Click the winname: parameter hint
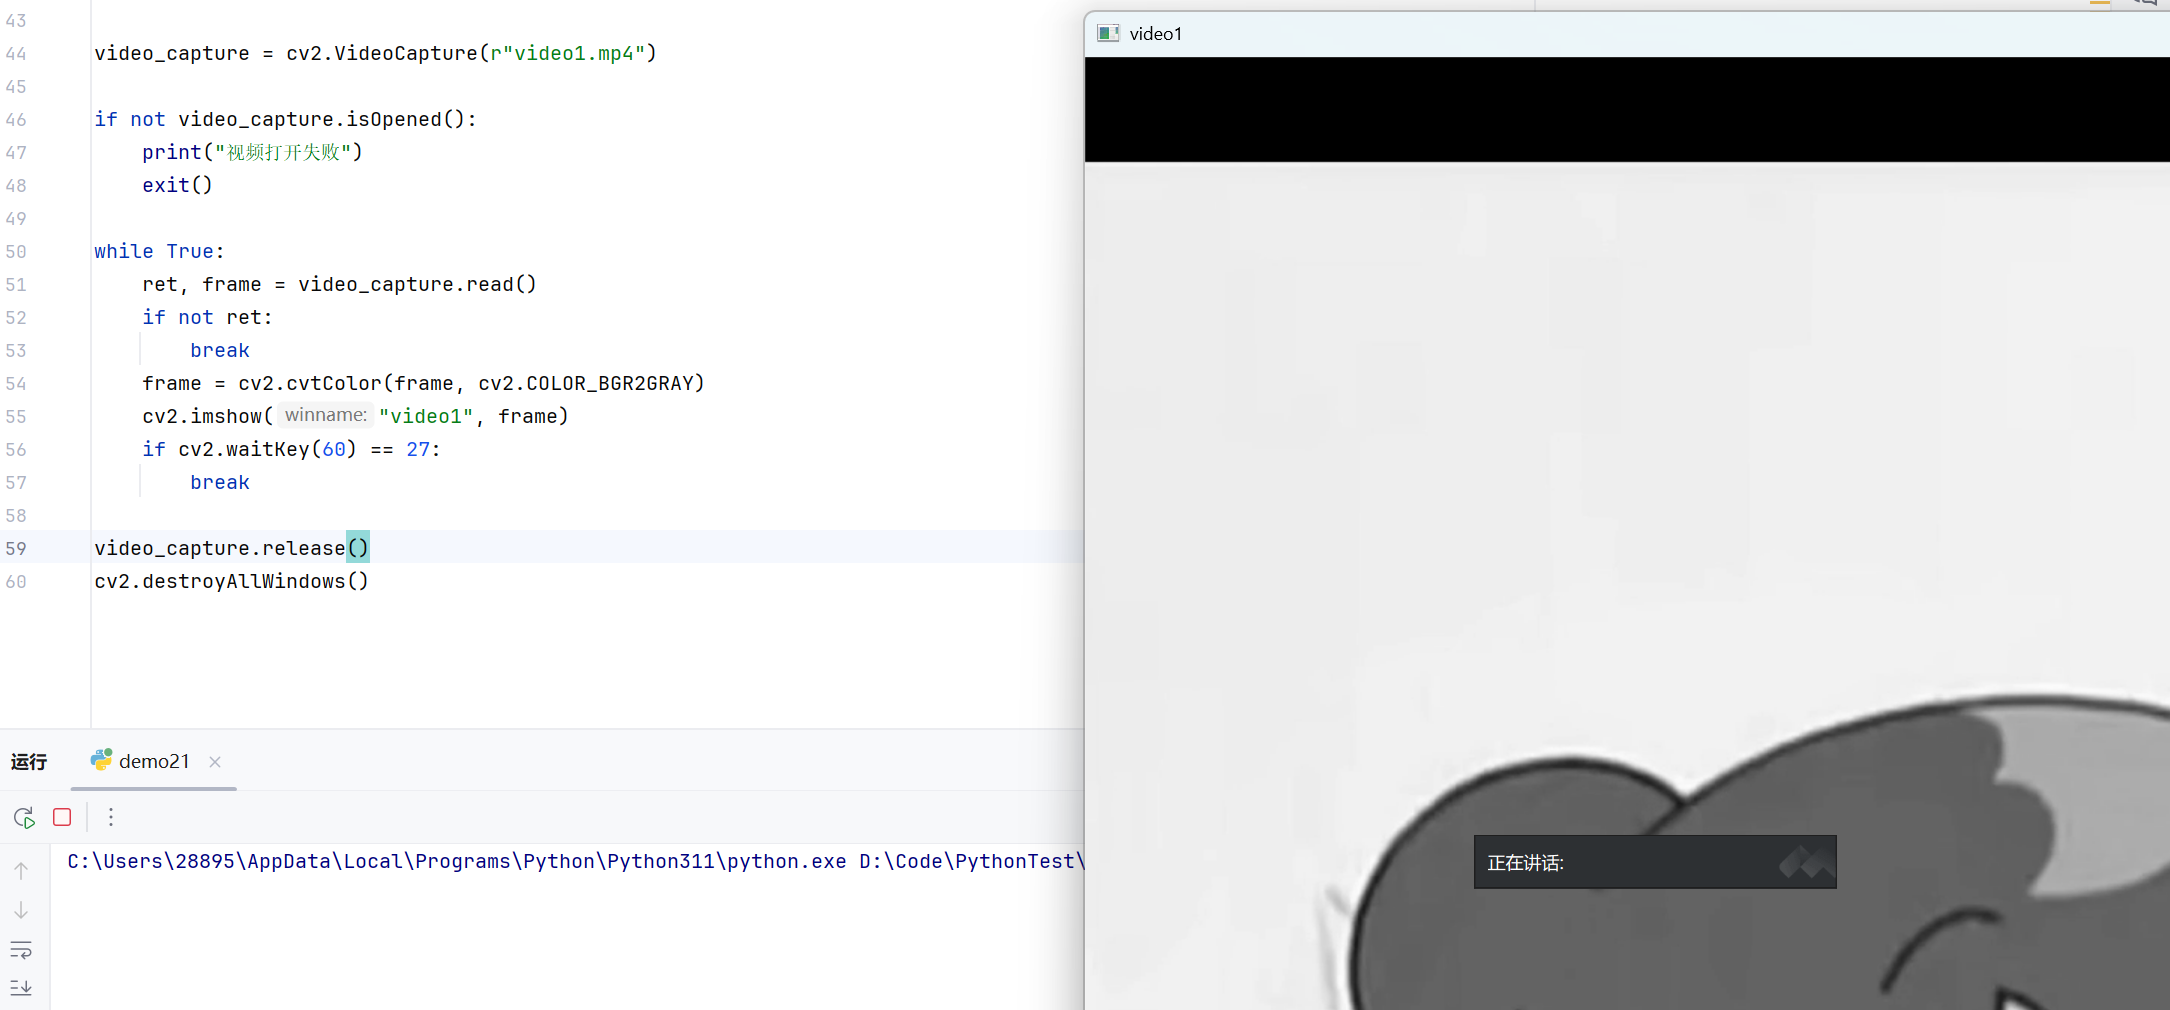This screenshot has width=2170, height=1010. [326, 415]
